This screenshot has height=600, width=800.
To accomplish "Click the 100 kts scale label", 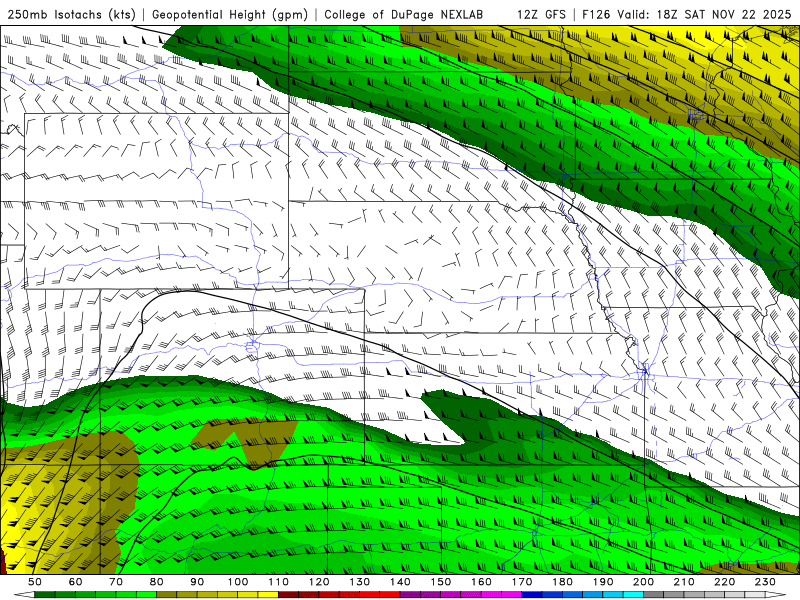I will point(238,582).
